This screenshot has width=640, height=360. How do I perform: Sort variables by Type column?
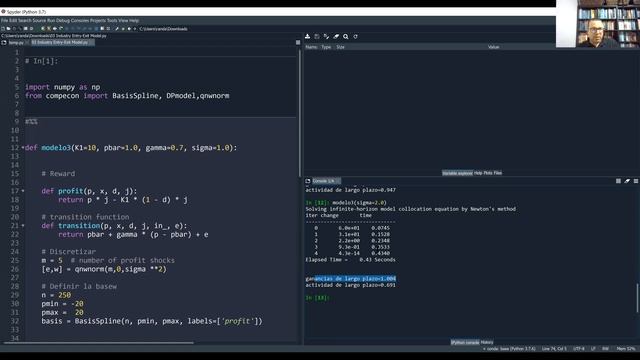point(326,47)
